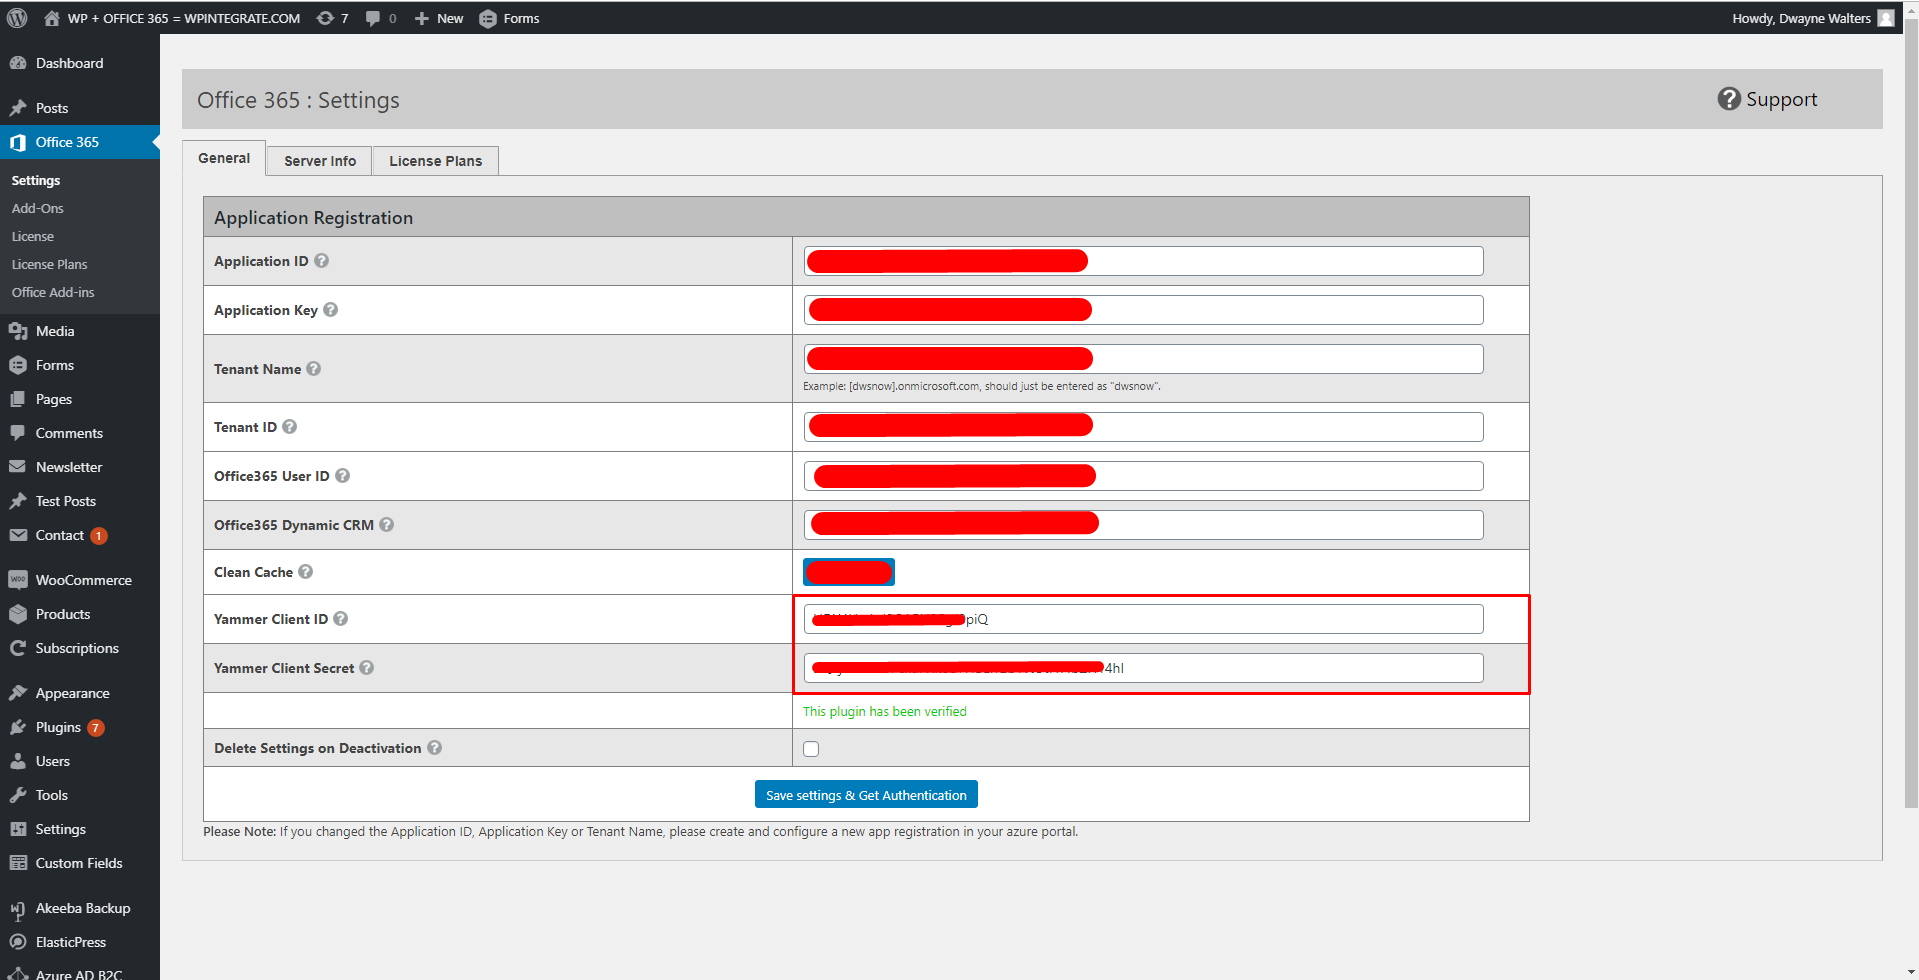Click the WordPress logo icon
This screenshot has width=1919, height=980.
(17, 18)
